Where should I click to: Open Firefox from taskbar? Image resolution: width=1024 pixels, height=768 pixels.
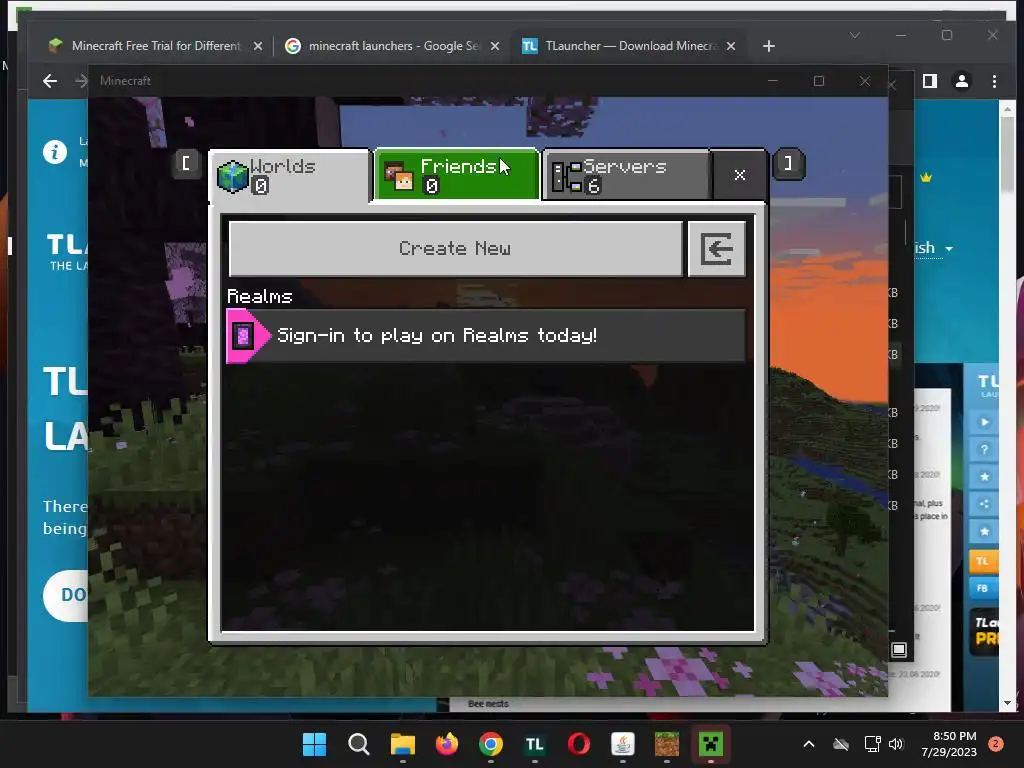tap(447, 744)
